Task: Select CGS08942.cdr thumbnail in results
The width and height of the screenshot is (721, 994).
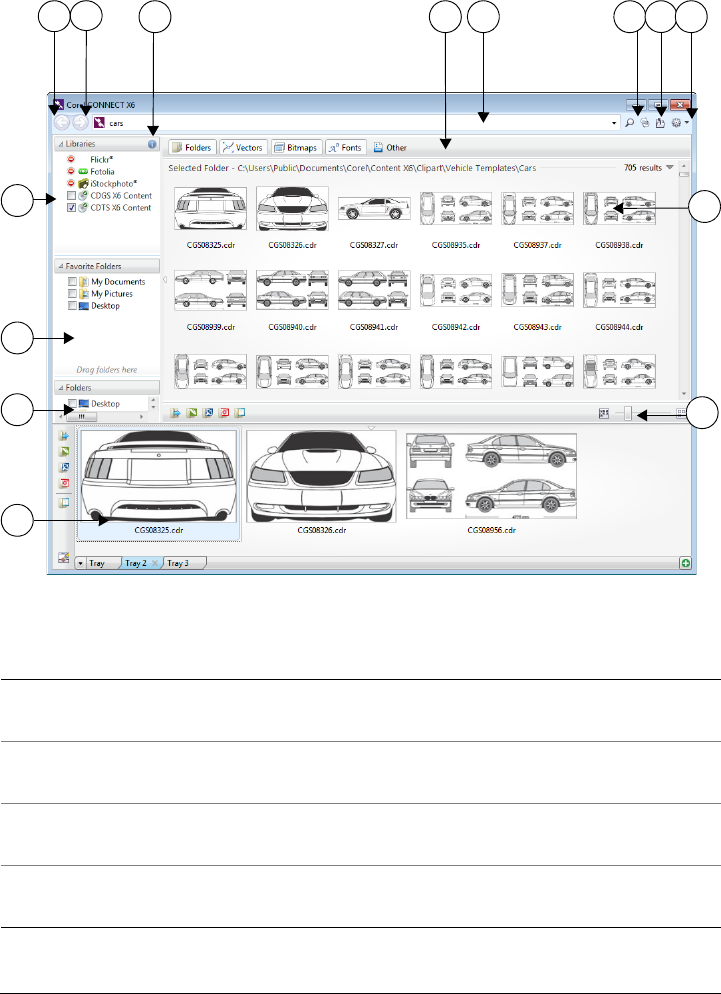Action: coord(456,290)
